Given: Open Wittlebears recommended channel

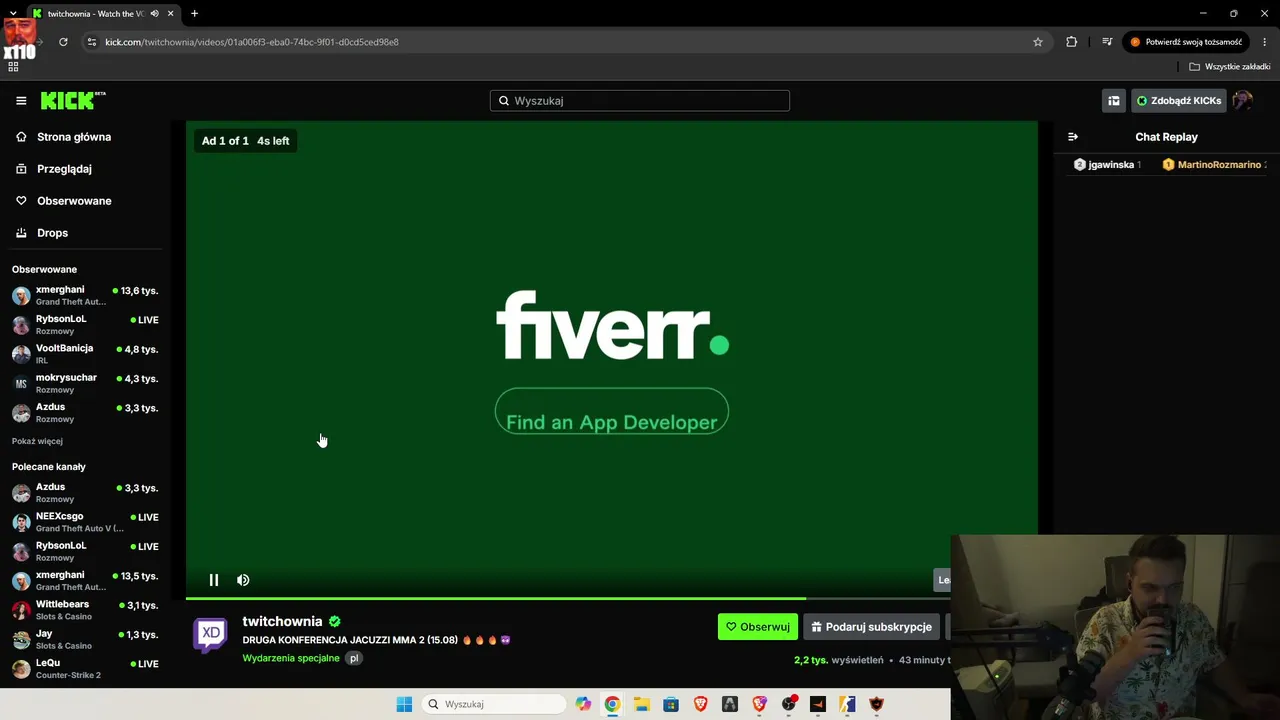Looking at the screenshot, I should tap(85, 610).
